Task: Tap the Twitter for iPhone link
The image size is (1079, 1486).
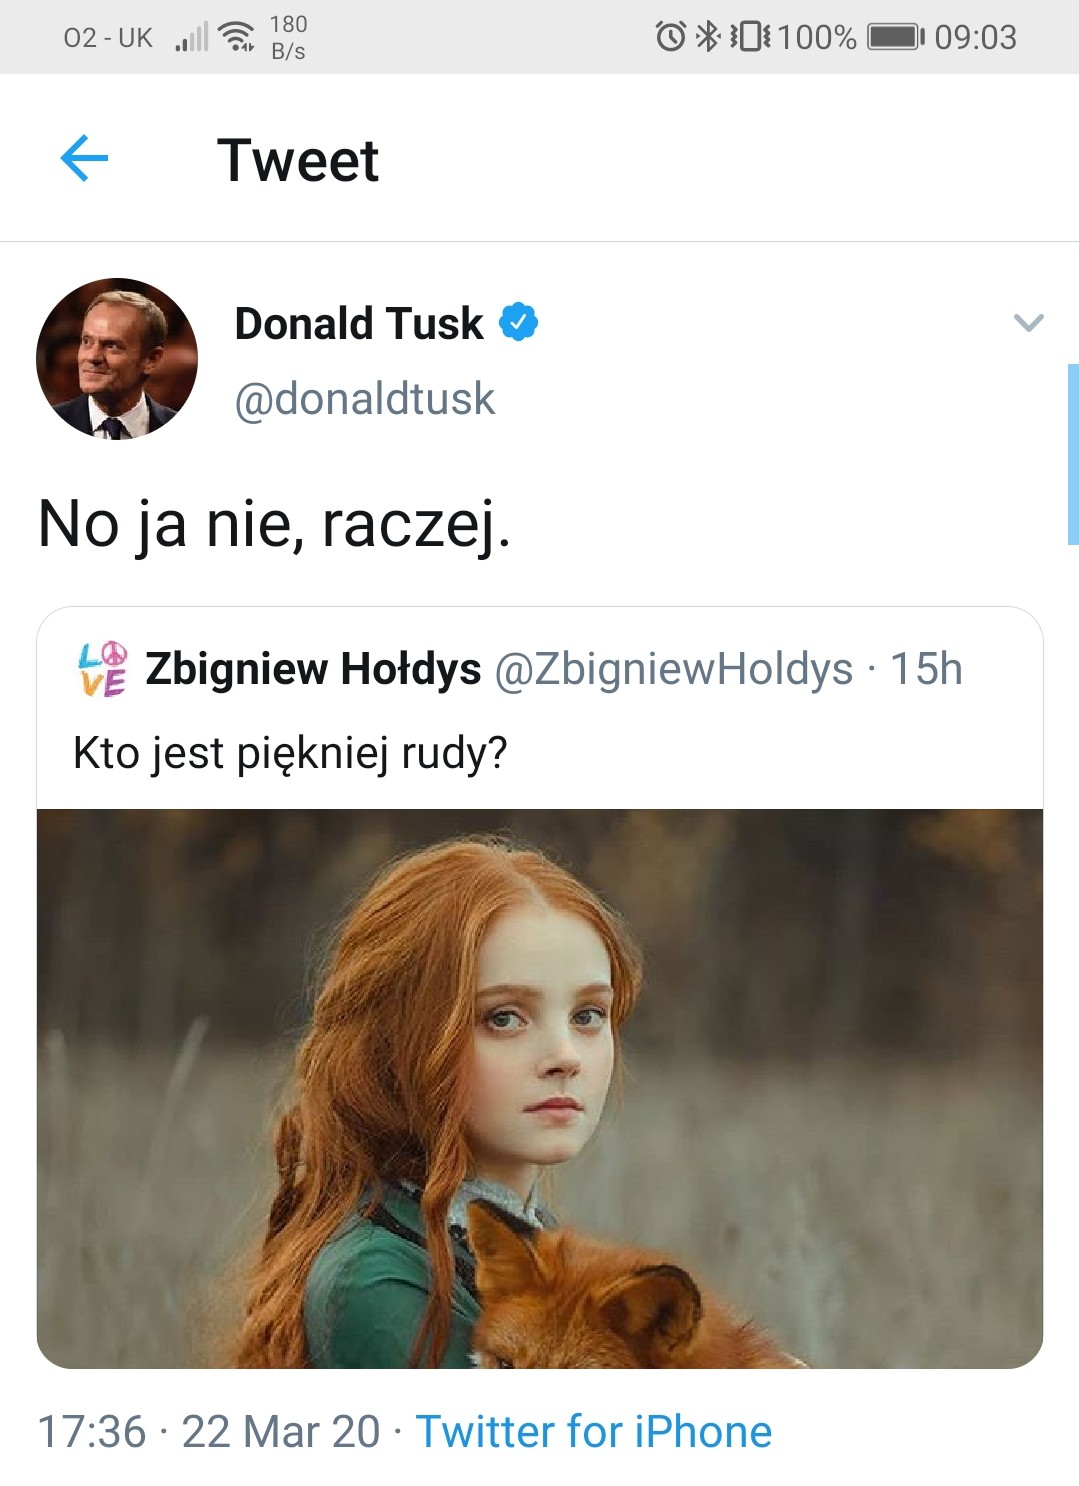Action: pyautogui.click(x=594, y=1431)
